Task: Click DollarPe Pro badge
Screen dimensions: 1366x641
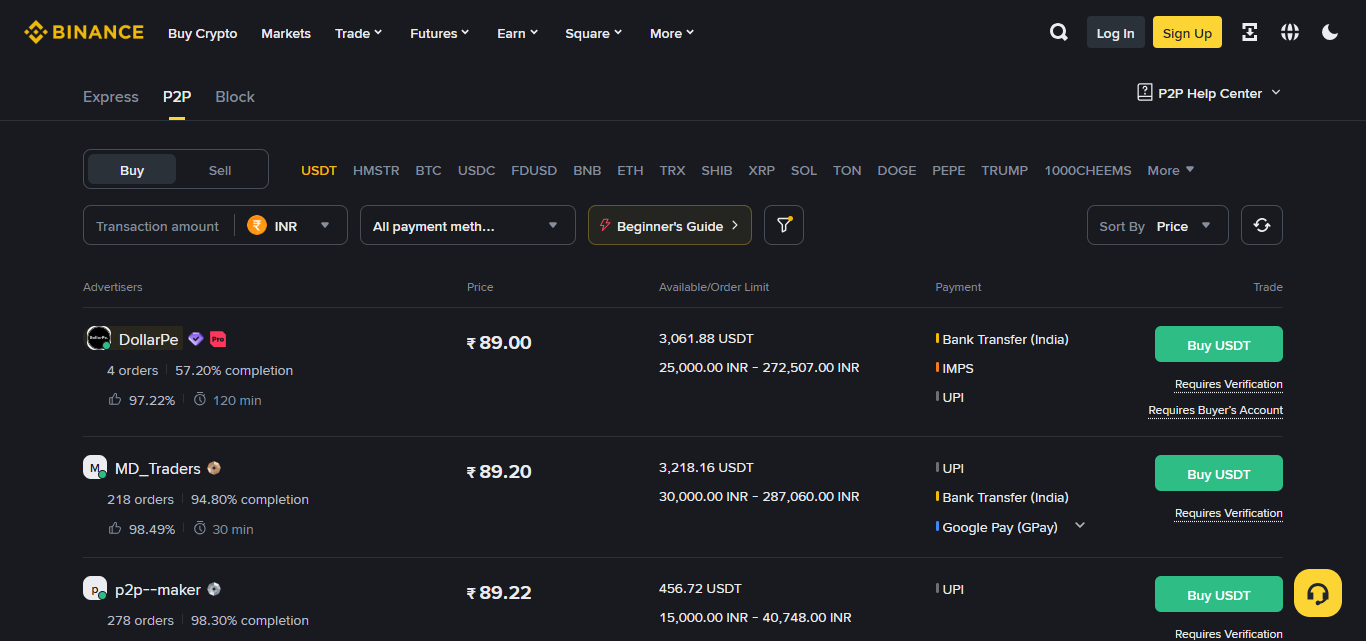Action: 218,339
